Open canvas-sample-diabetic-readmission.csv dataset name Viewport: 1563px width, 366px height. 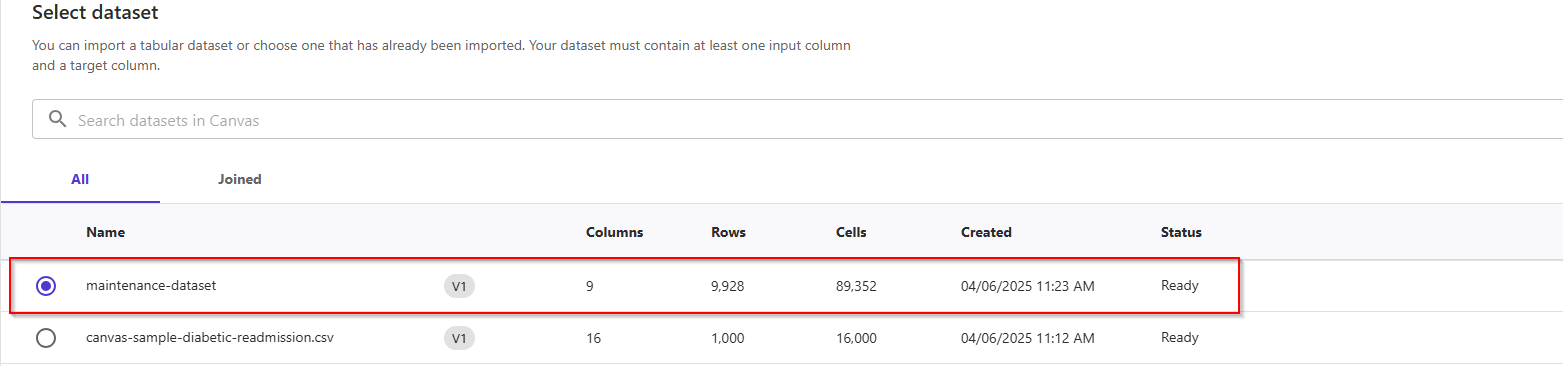(210, 338)
